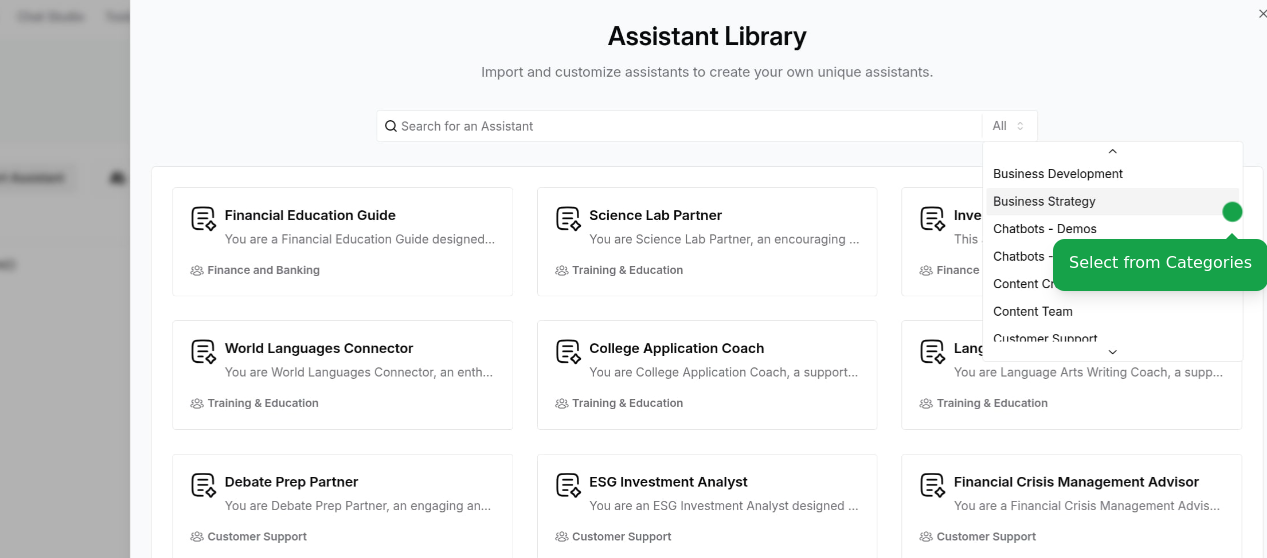Image resolution: width=1267 pixels, height=558 pixels.
Task: Click people icon on Financial Crisis Management Advisor tag
Action: (926, 537)
